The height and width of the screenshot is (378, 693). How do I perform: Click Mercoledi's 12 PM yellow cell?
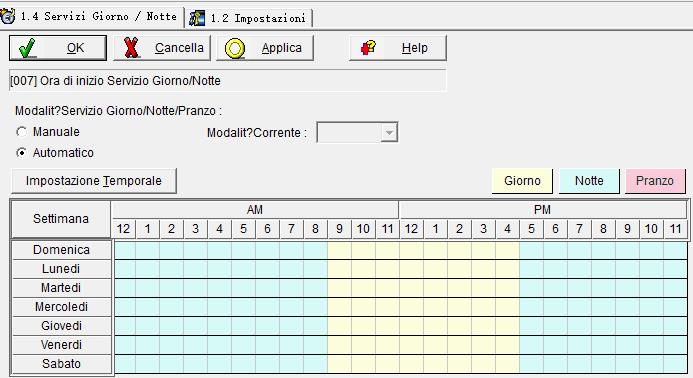click(x=411, y=307)
